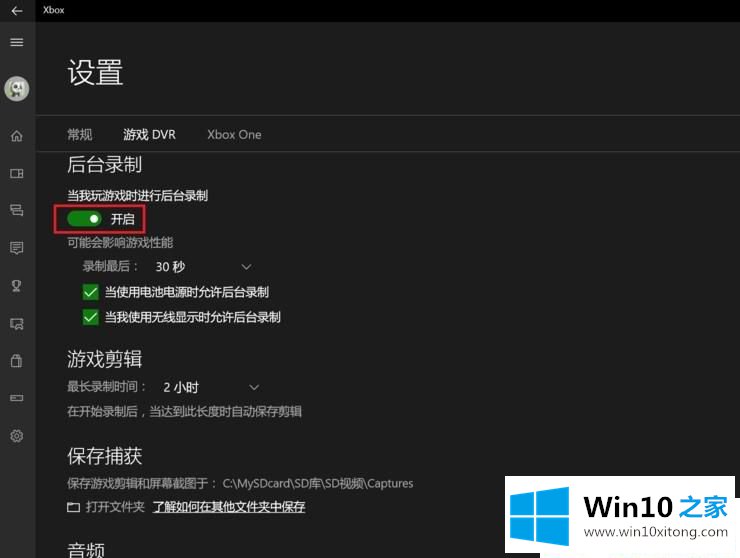Image resolution: width=740 pixels, height=558 pixels.
Task: Open Settings gear icon in sidebar
Action: [x=17, y=436]
